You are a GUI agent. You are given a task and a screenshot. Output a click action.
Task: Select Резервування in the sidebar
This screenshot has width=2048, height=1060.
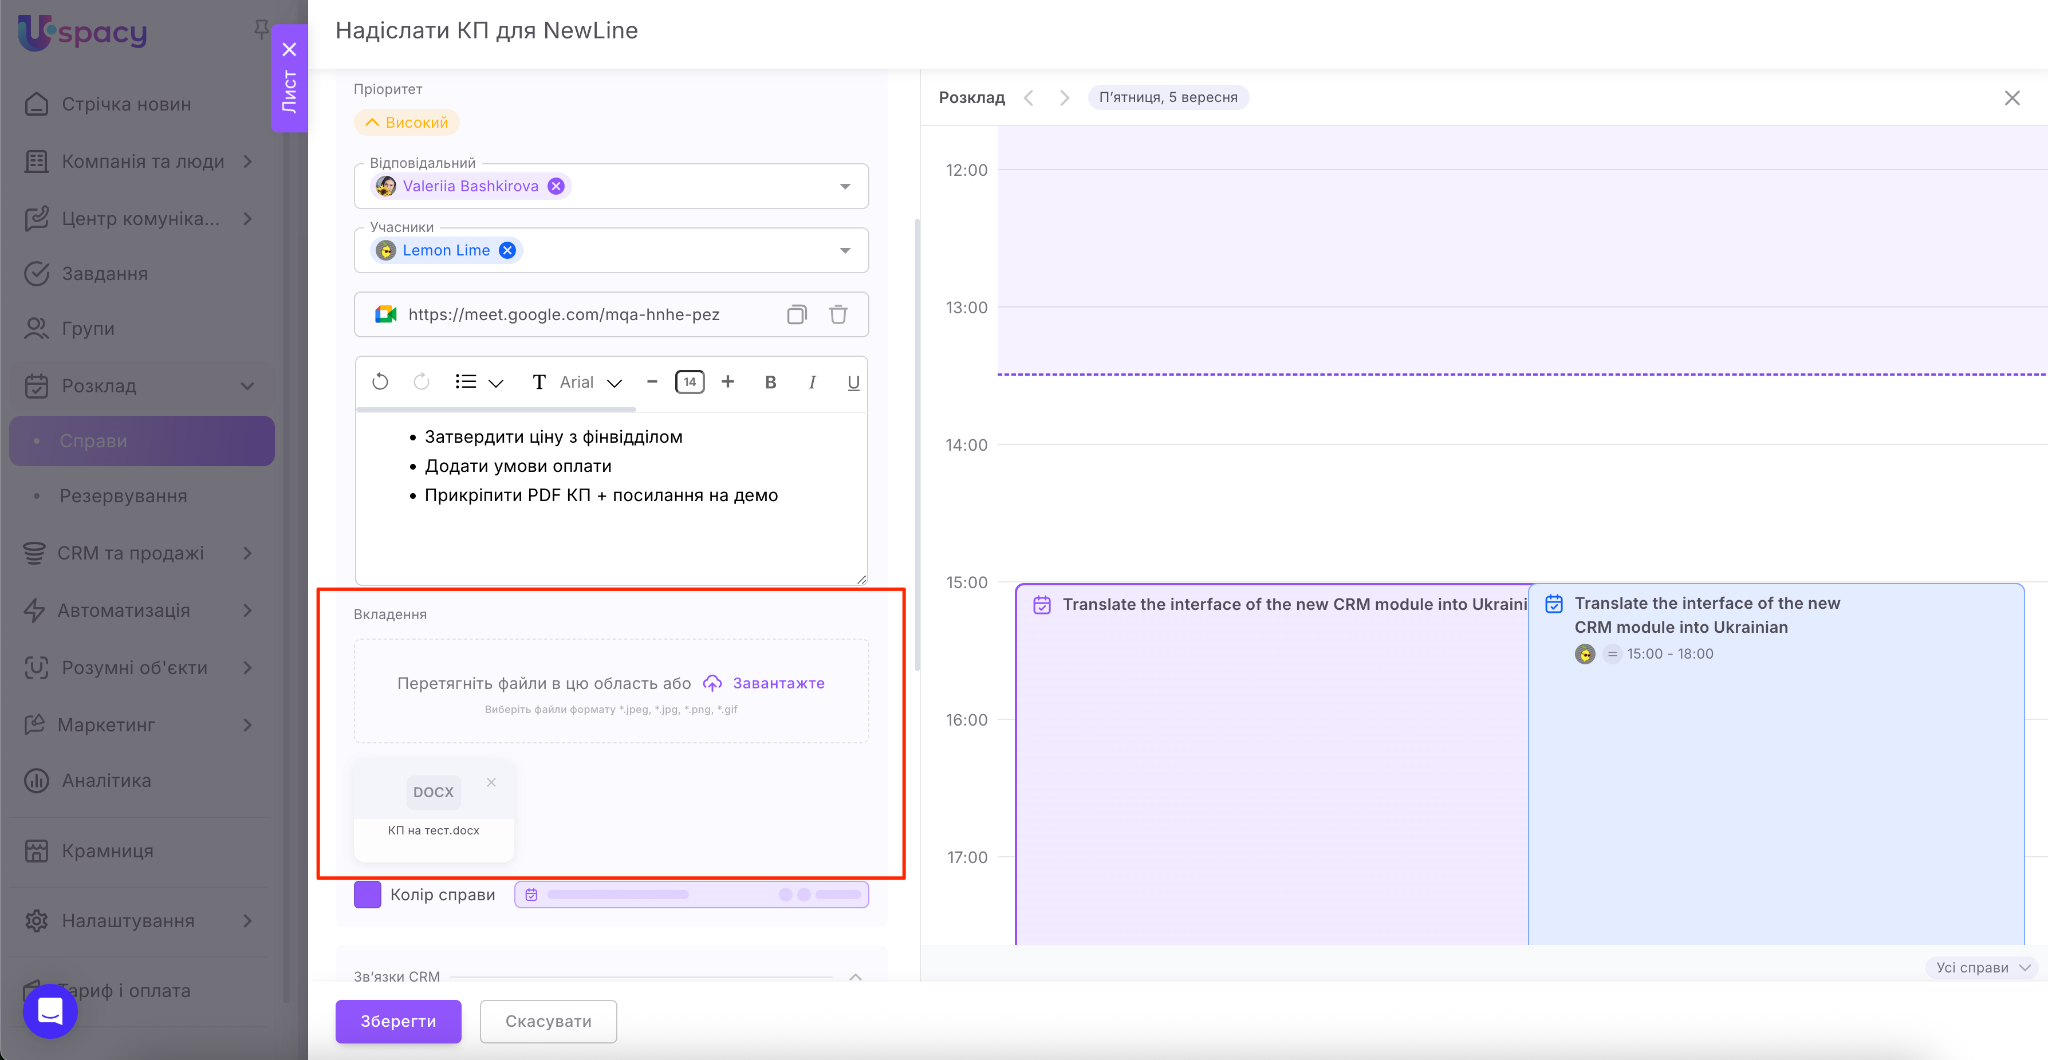[x=123, y=496]
